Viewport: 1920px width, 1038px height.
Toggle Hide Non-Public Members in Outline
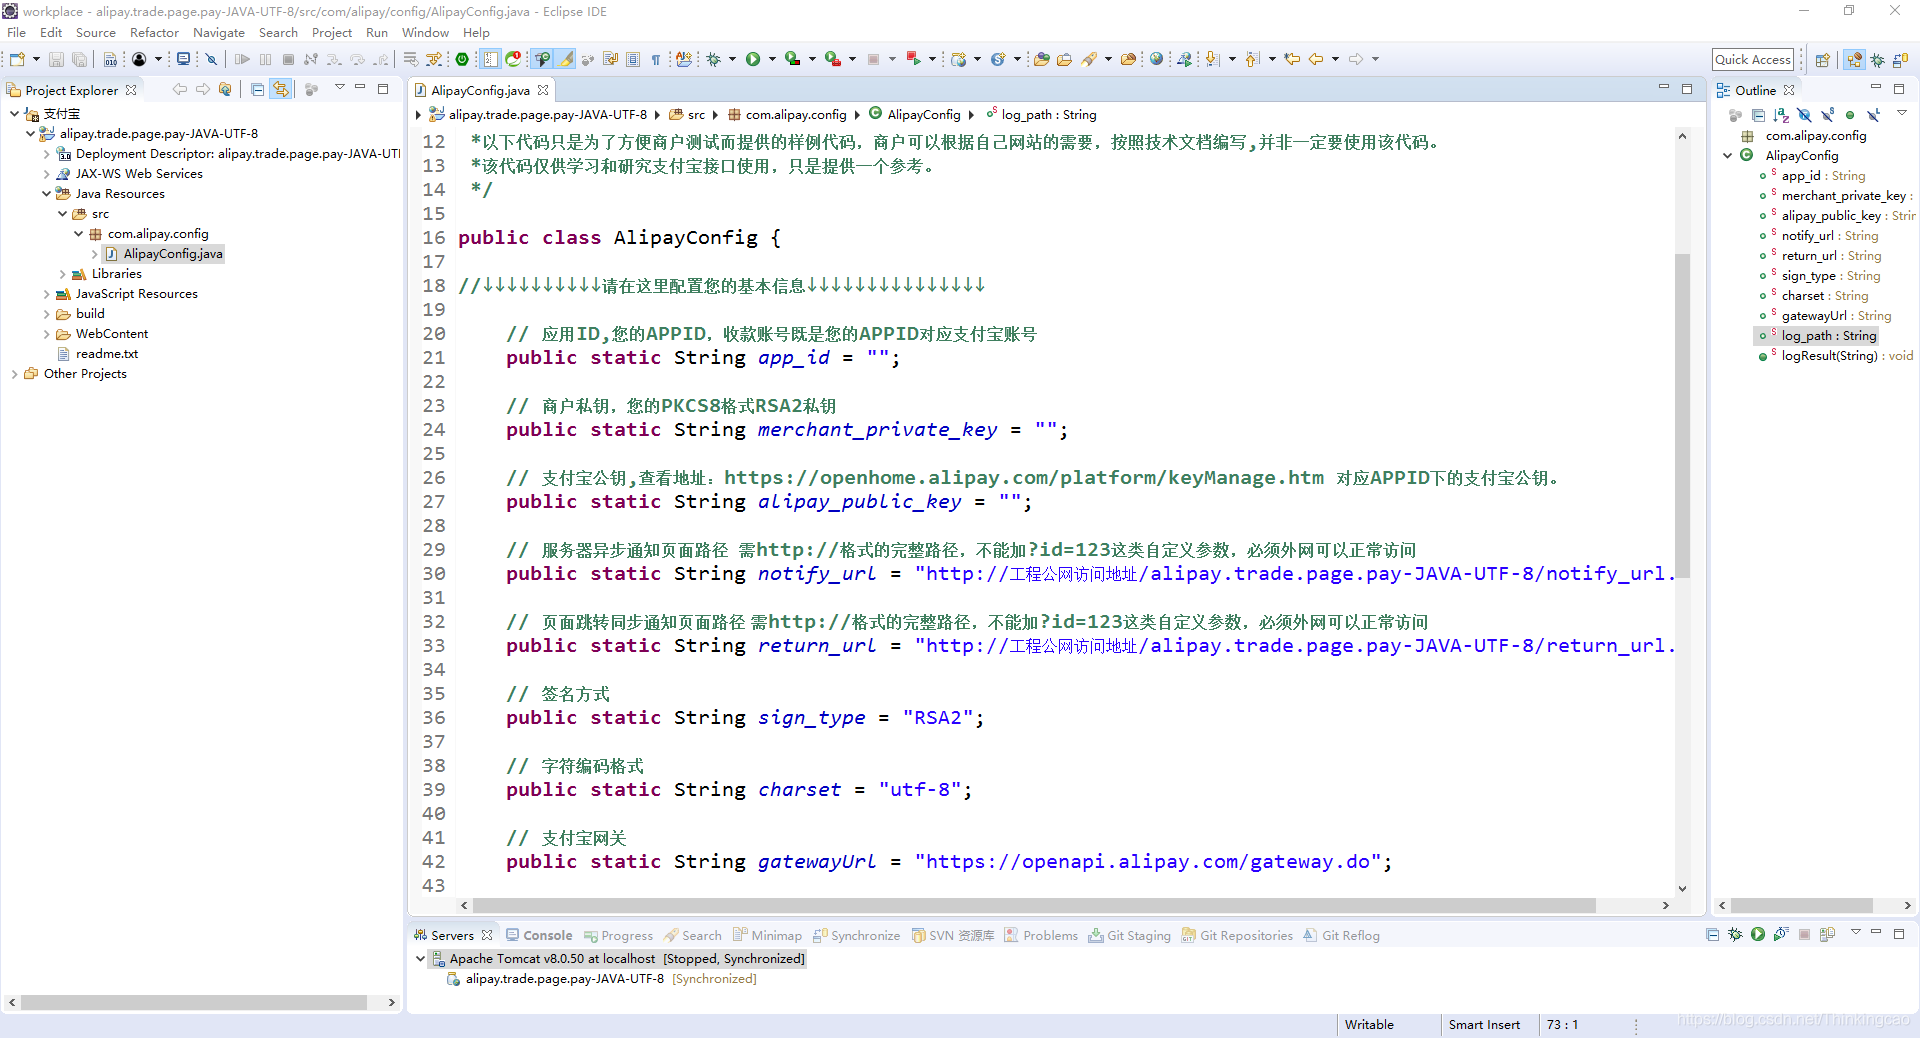tap(1850, 115)
